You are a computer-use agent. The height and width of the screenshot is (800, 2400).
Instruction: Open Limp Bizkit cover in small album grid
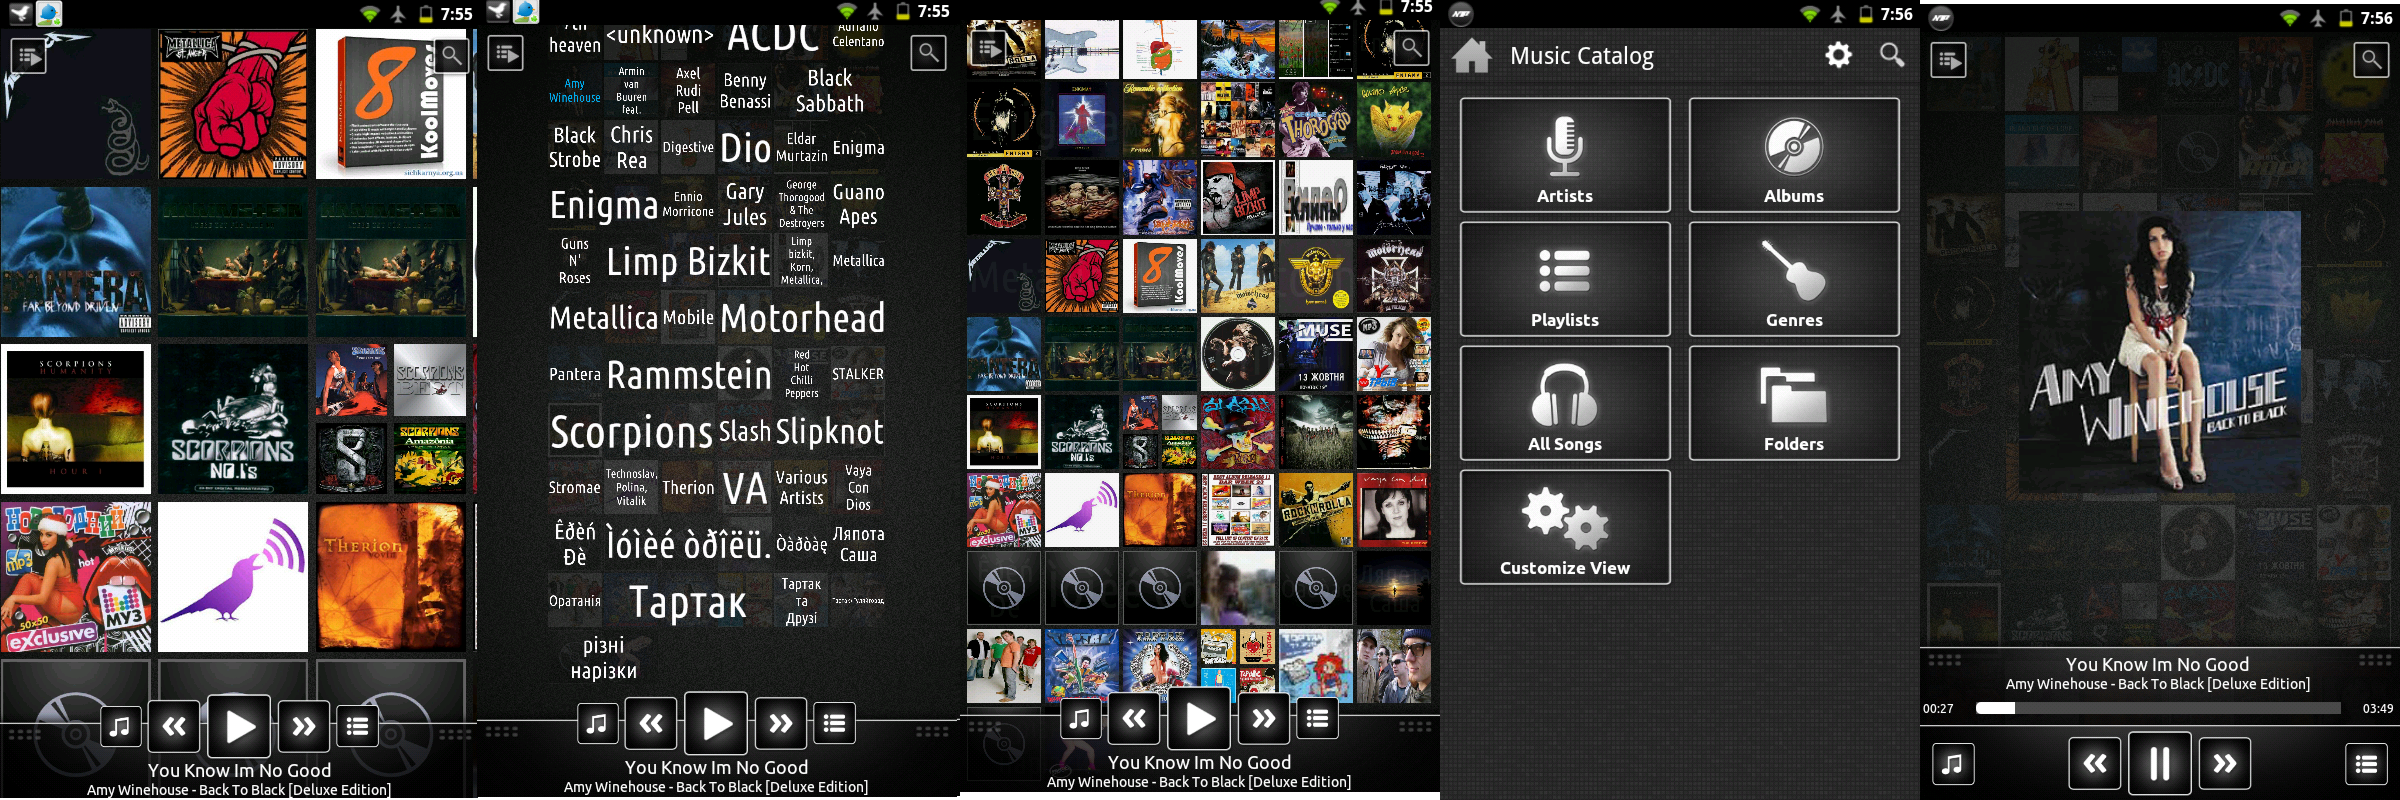coord(1238,197)
